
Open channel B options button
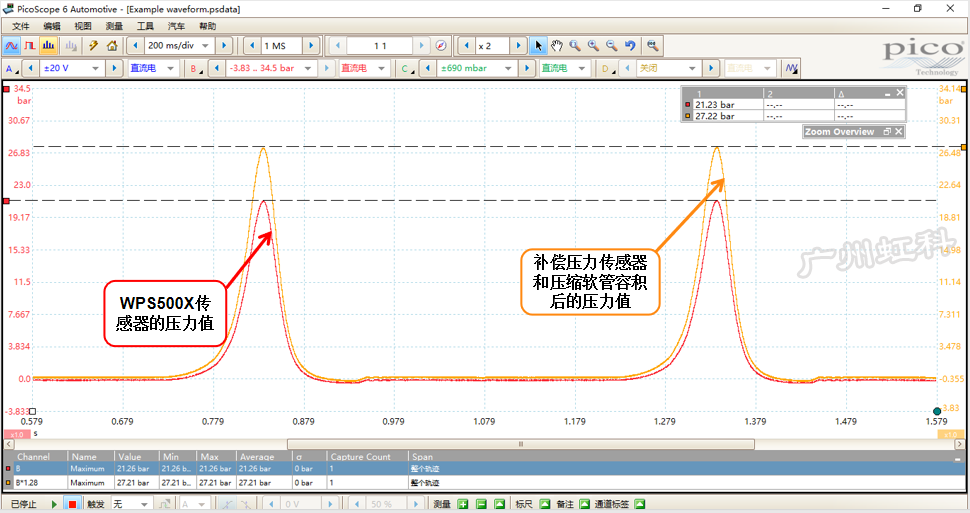pos(195,68)
